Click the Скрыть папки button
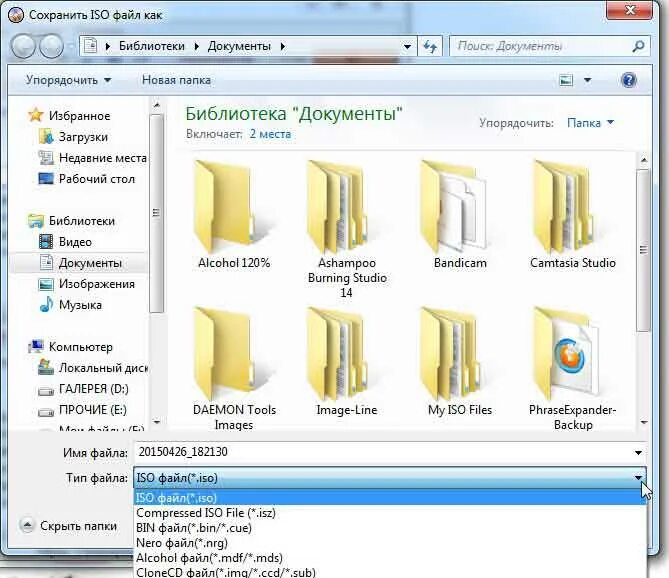This screenshot has height=578, width=669. 69,526
